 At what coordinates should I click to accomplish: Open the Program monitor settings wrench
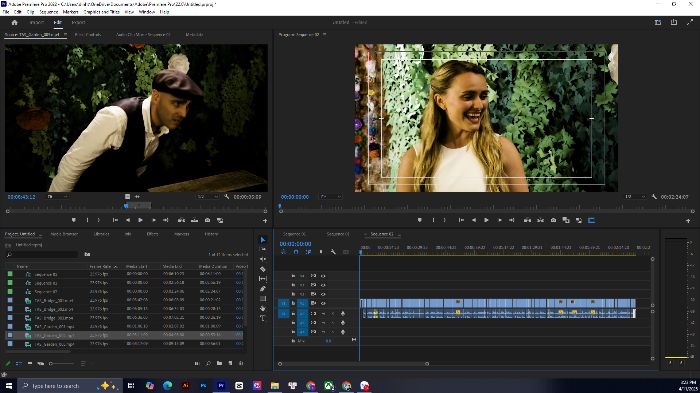point(654,196)
